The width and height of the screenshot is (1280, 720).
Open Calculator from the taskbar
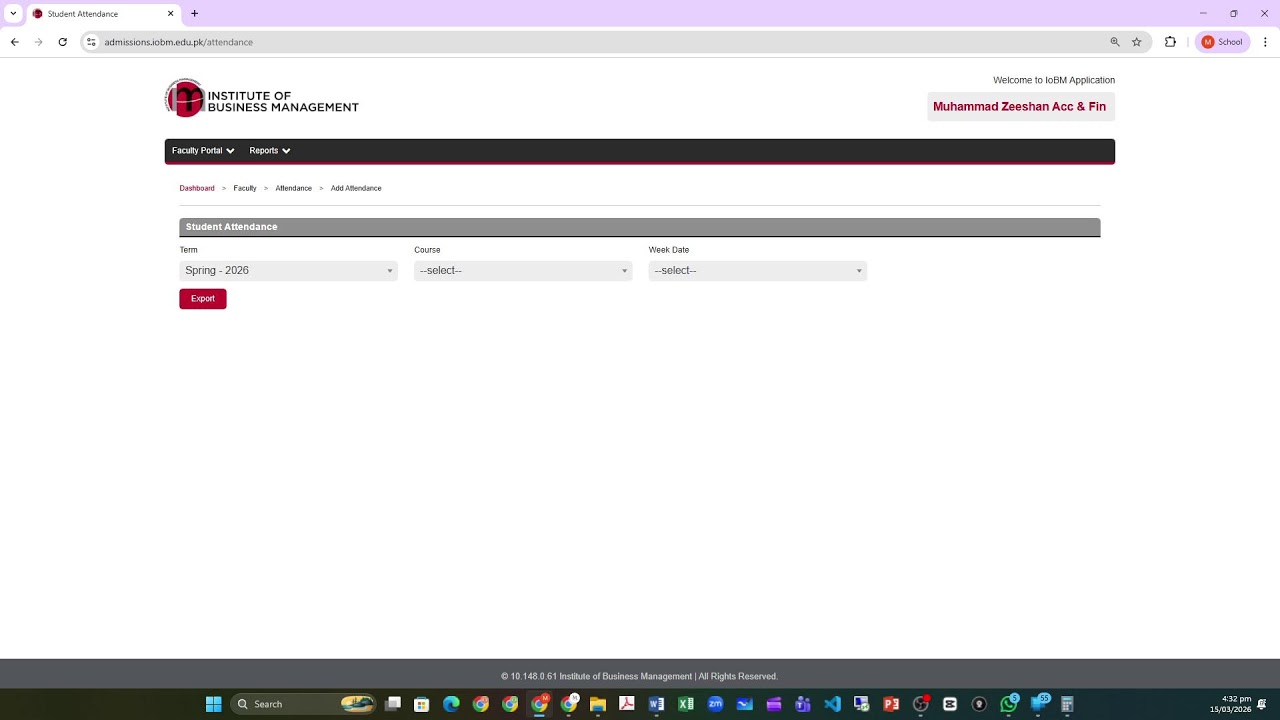pyautogui.click(x=1067, y=704)
